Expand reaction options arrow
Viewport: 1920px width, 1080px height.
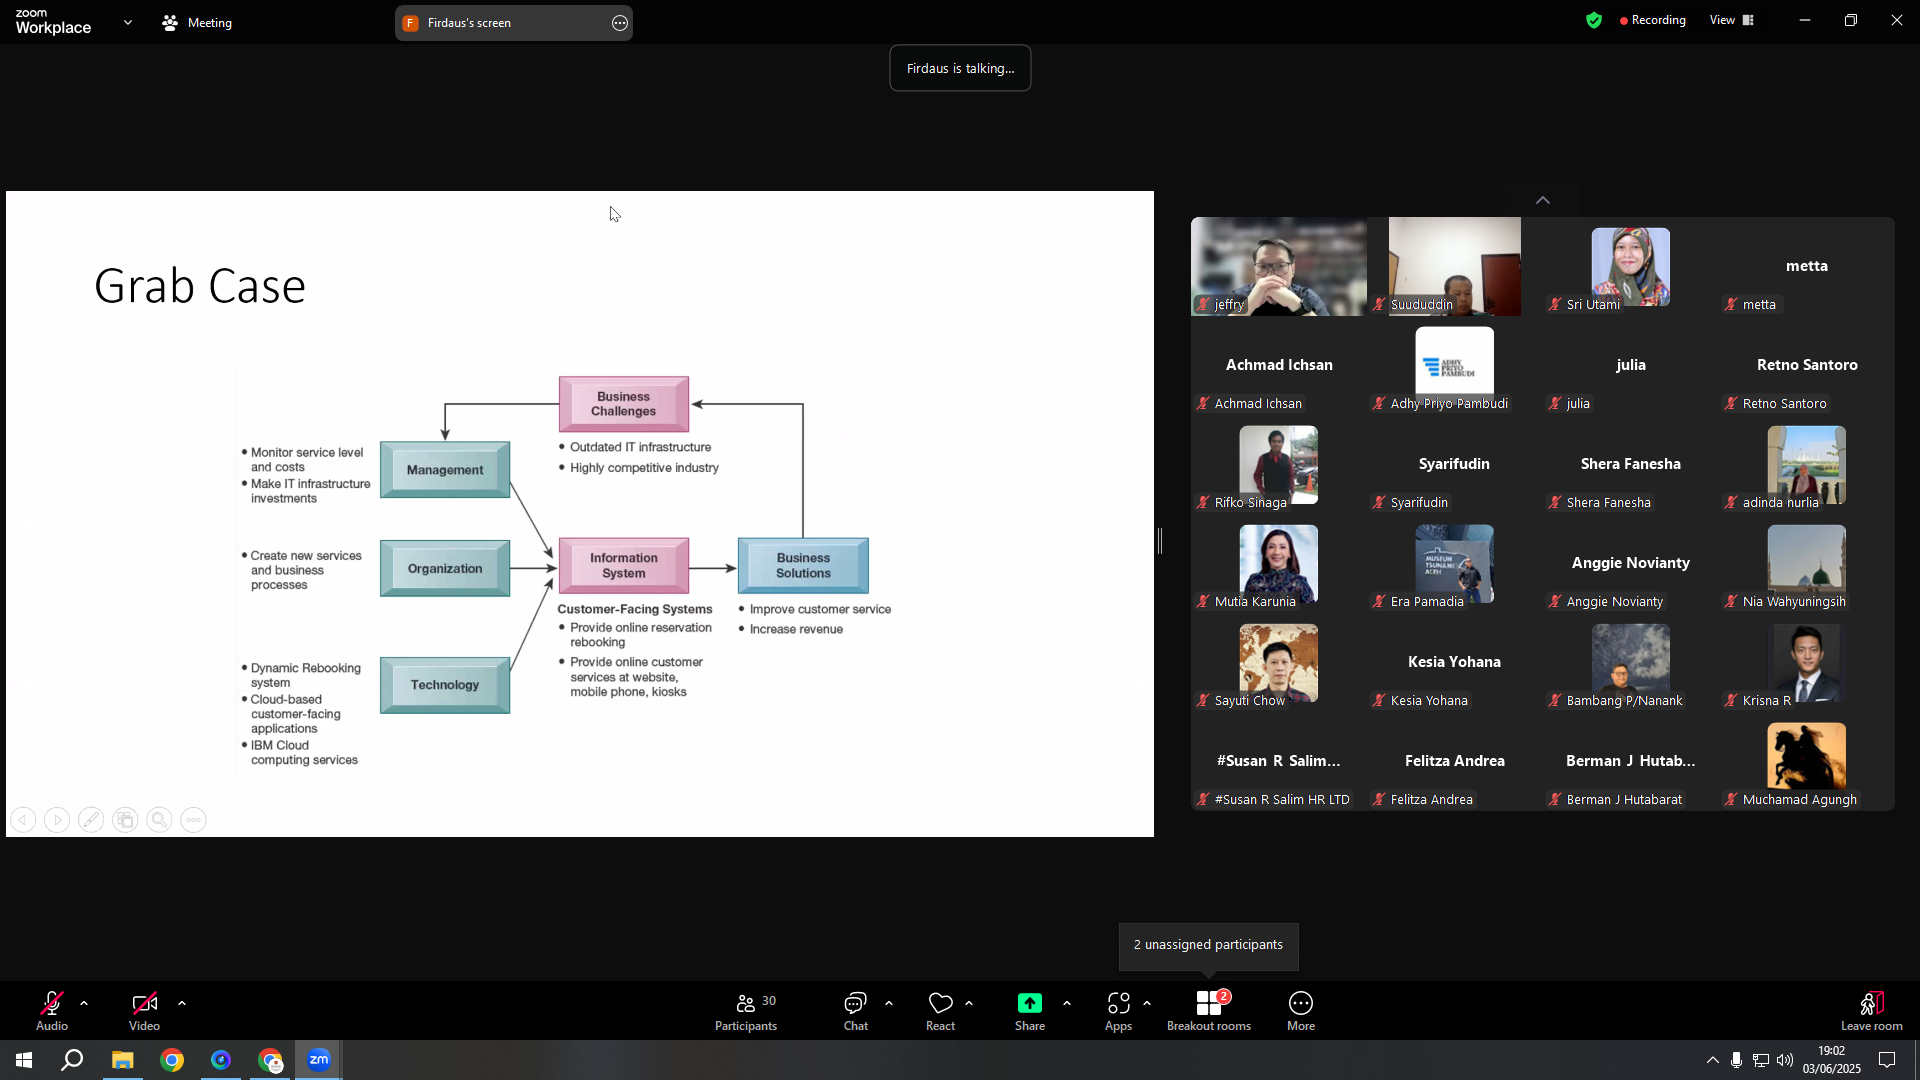coord(969,1003)
